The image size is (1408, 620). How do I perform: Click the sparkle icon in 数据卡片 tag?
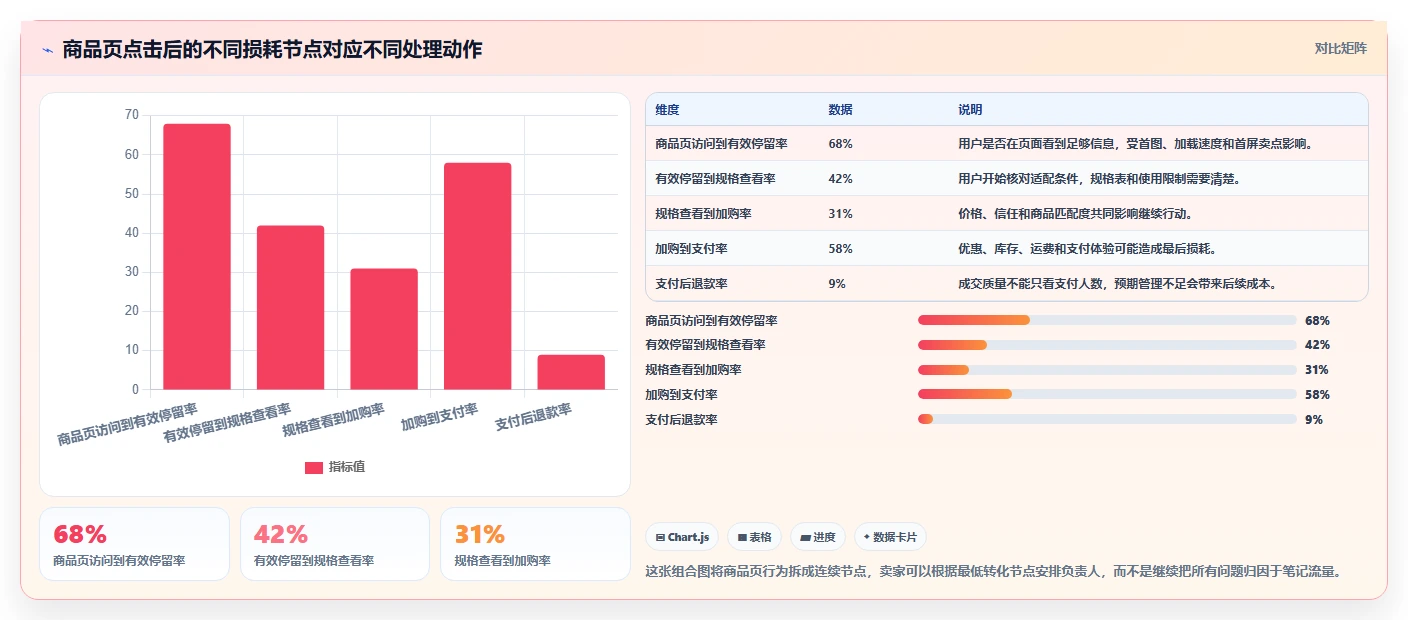tap(867, 537)
